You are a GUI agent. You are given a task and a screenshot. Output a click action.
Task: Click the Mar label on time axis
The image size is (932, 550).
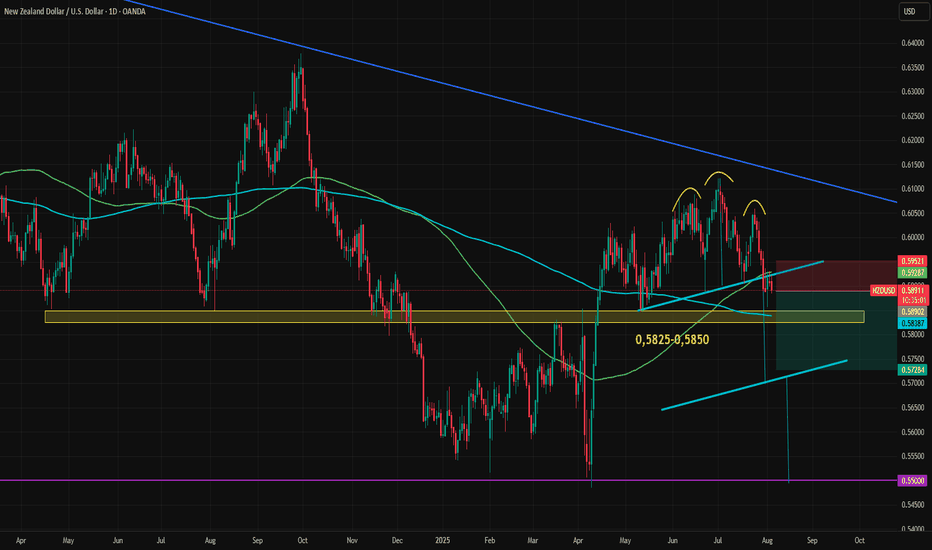[x=533, y=540]
